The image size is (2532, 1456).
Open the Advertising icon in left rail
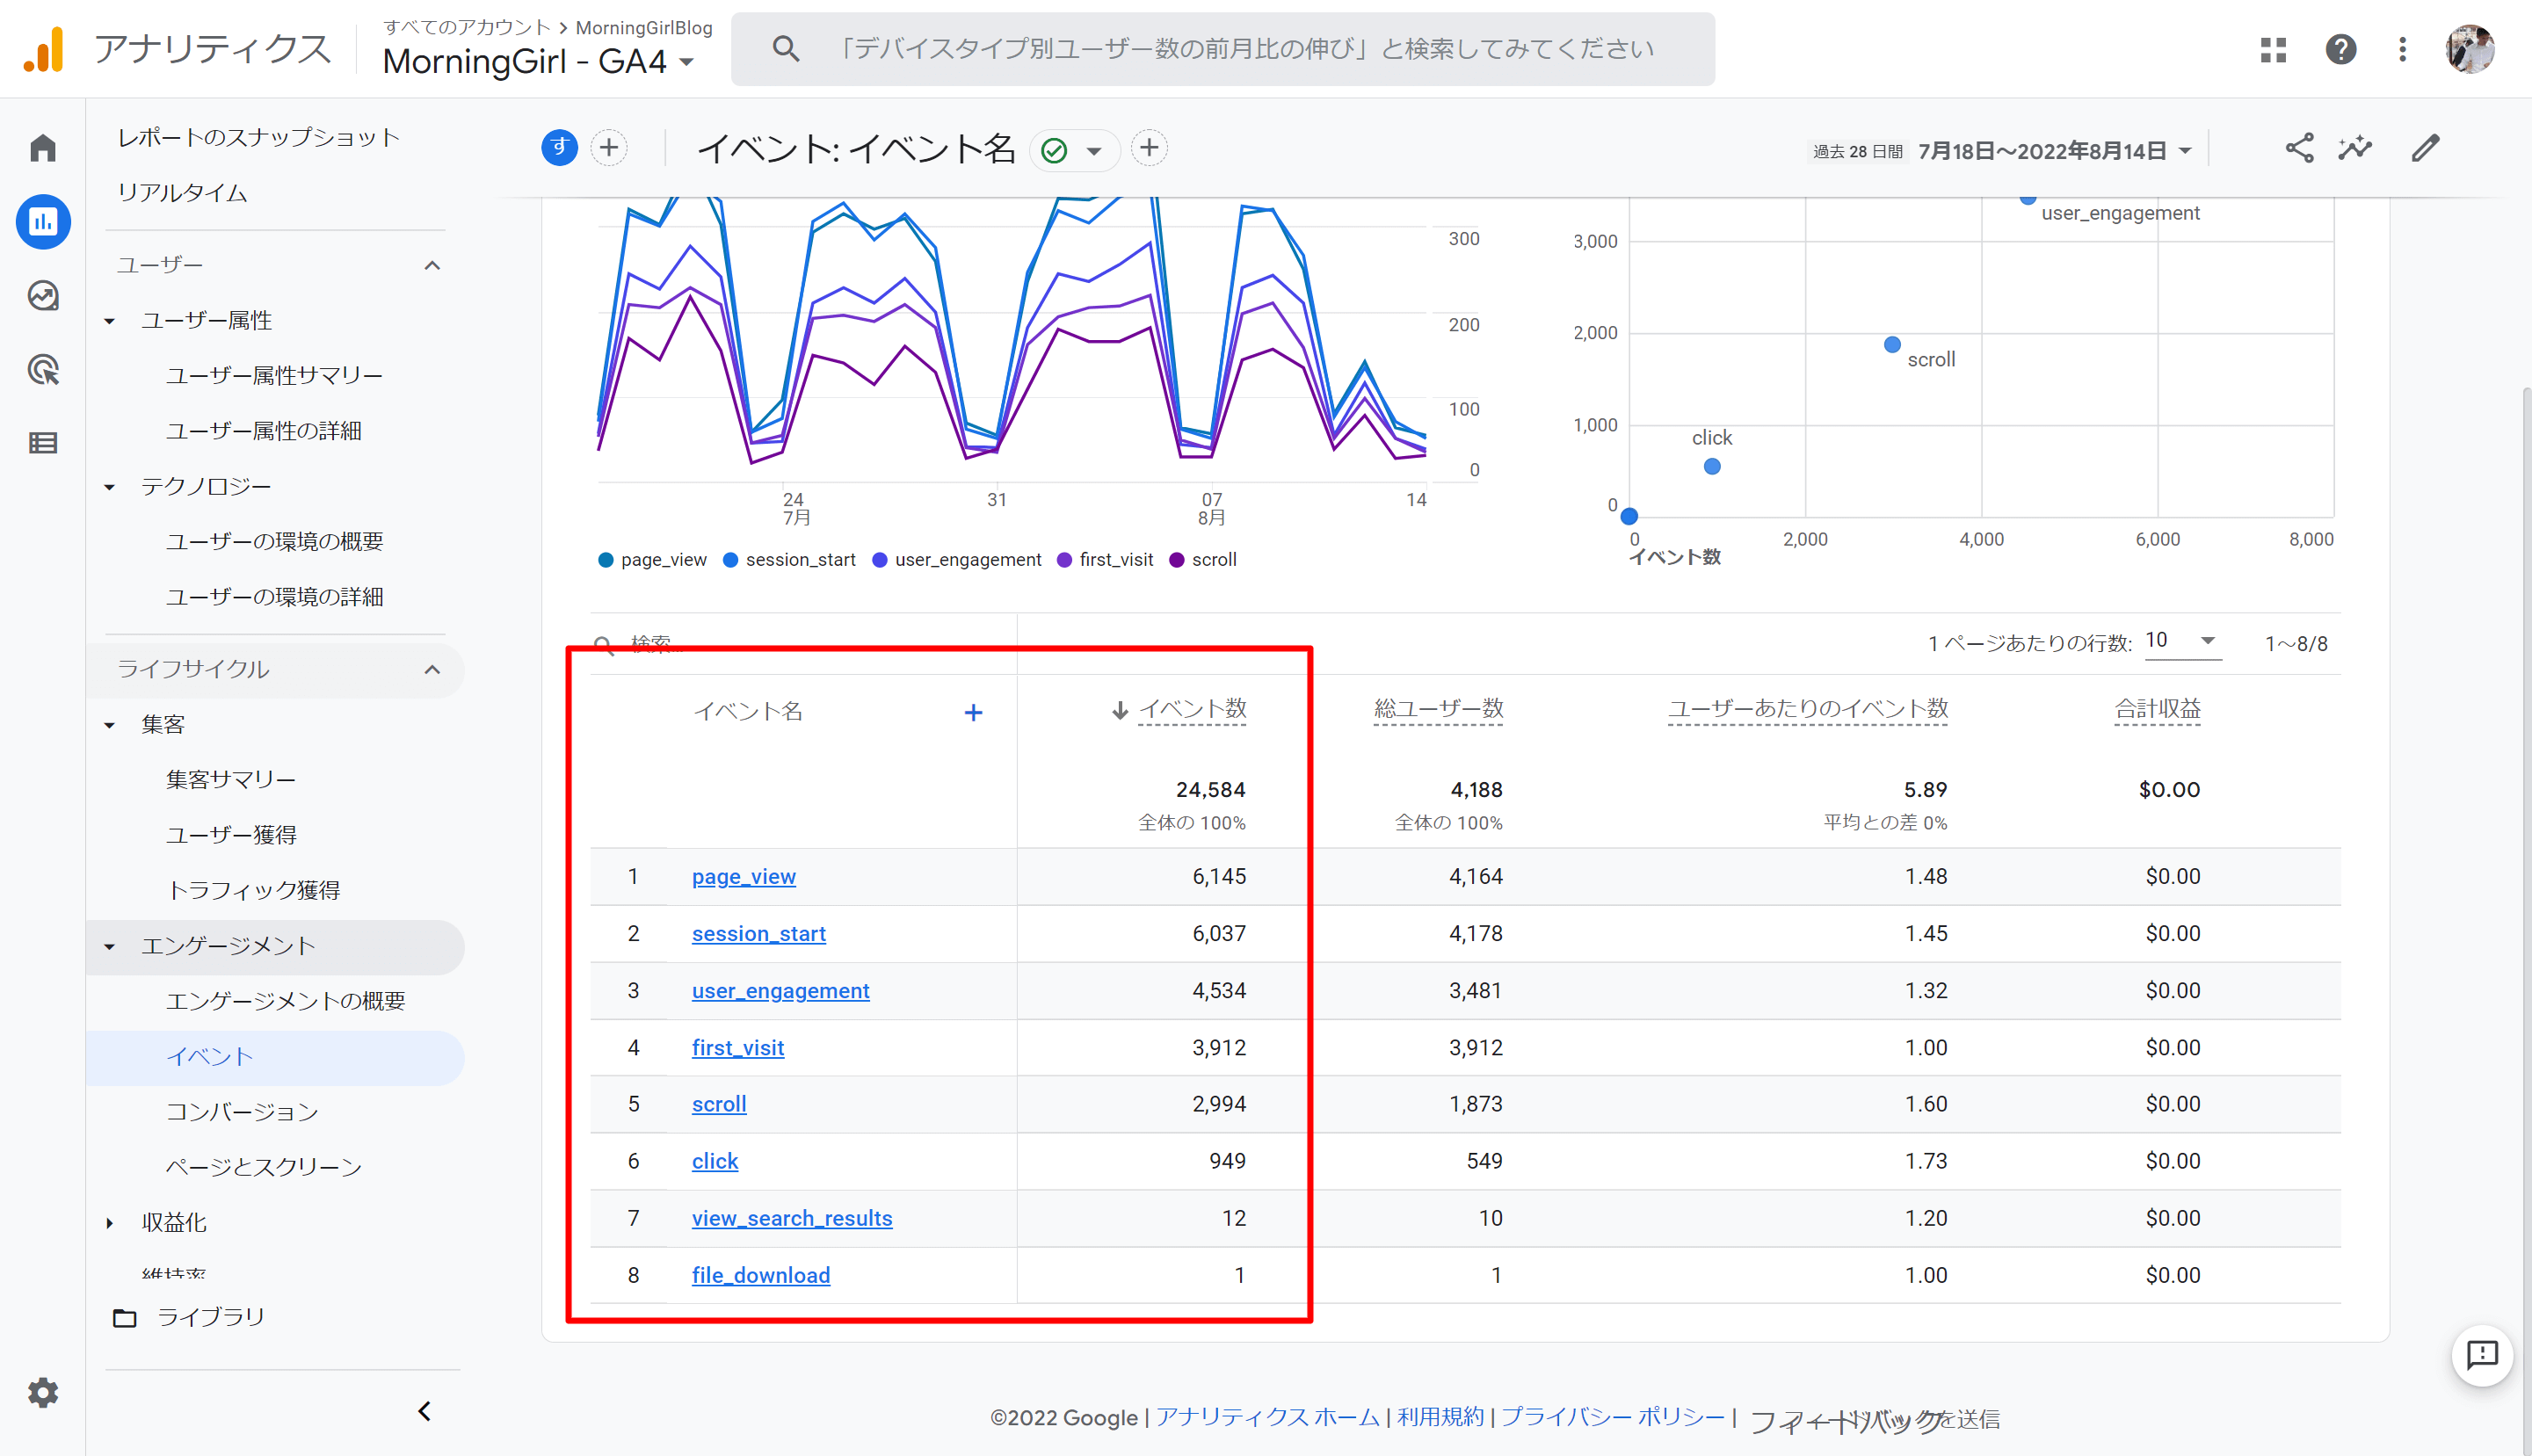pyautogui.click(x=43, y=370)
